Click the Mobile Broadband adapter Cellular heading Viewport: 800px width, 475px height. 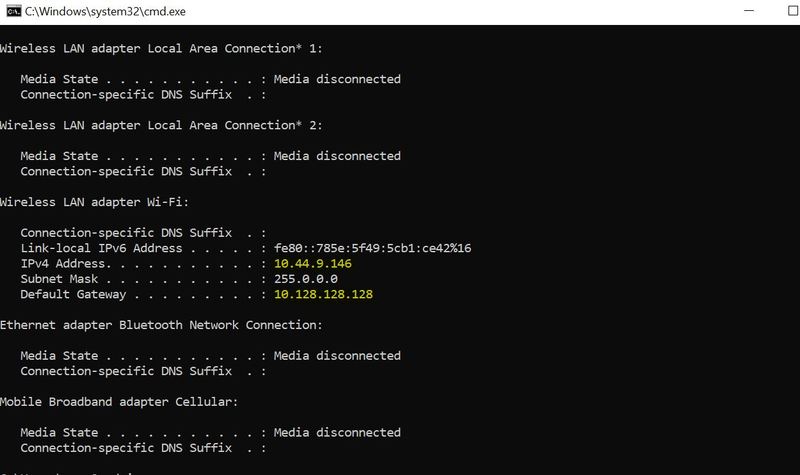(x=119, y=402)
